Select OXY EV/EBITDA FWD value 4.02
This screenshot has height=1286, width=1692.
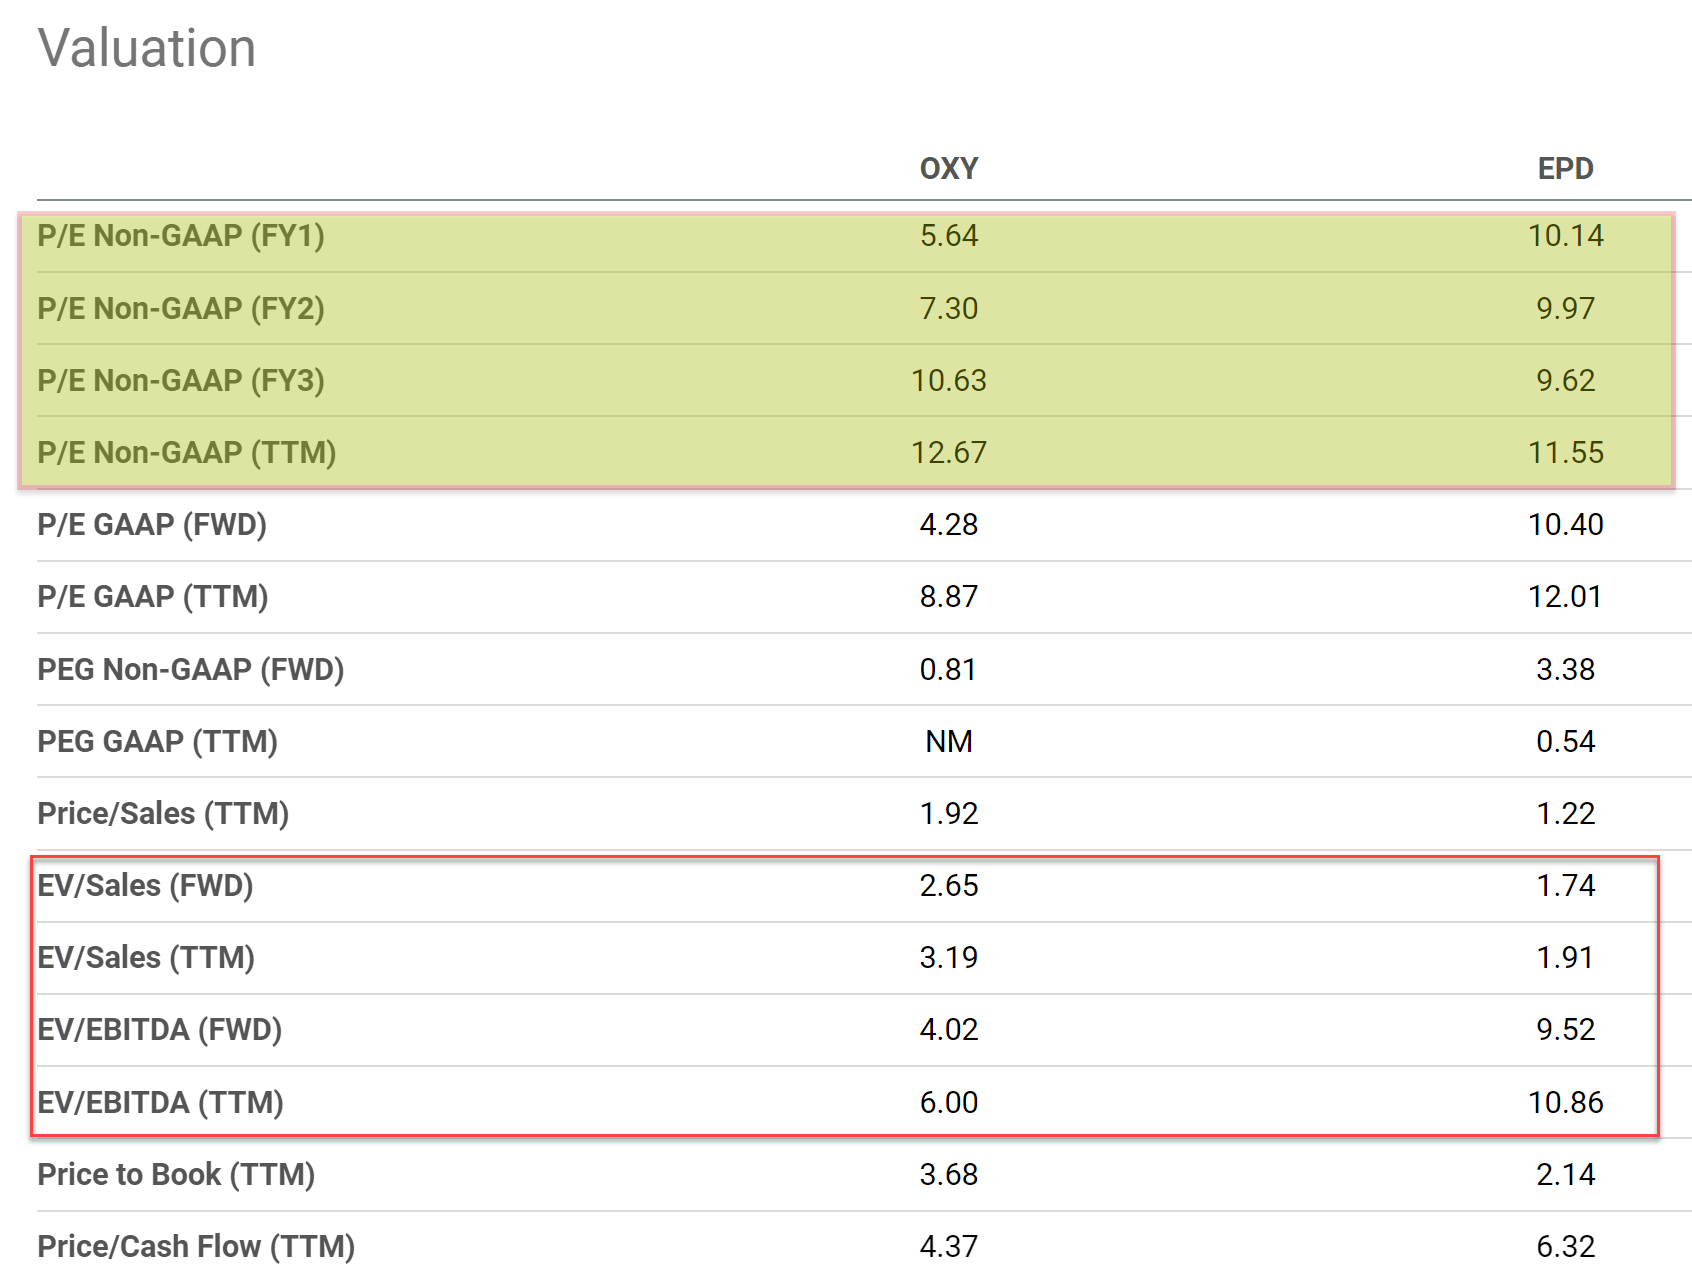(949, 1029)
